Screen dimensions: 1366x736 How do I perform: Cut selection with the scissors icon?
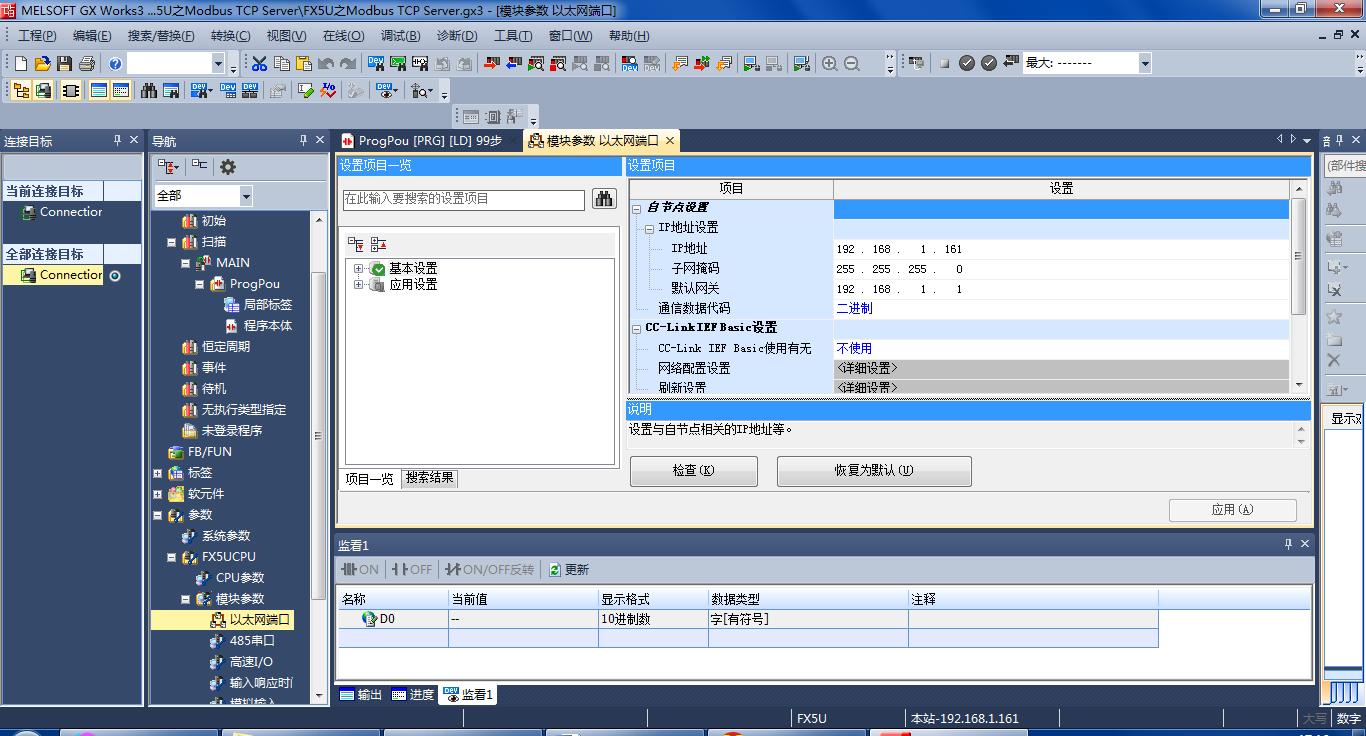pos(259,63)
